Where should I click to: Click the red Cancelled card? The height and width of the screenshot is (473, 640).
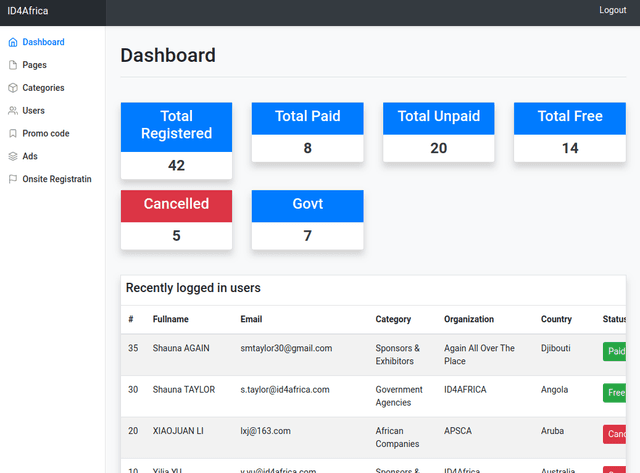pyautogui.click(x=176, y=219)
